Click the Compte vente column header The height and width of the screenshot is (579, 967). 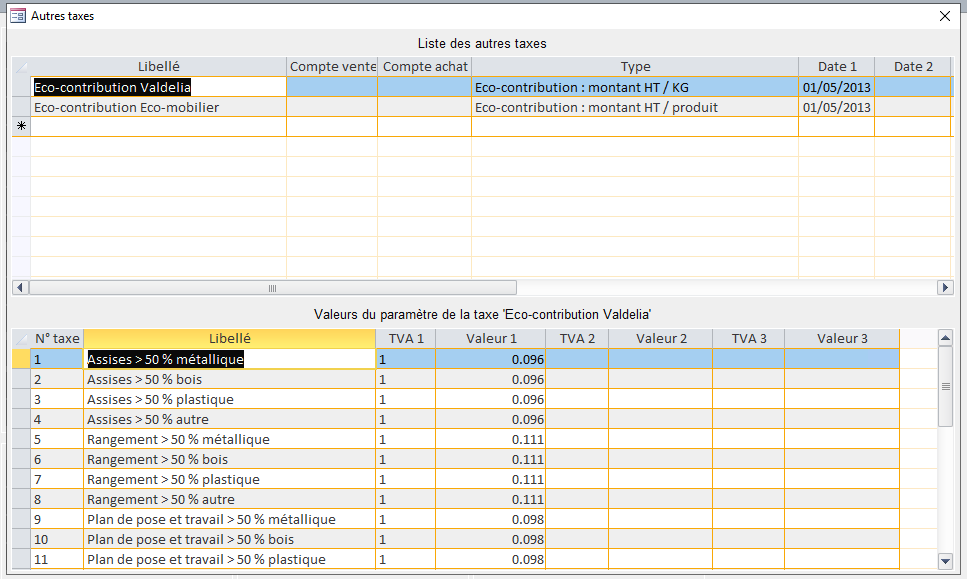332,67
